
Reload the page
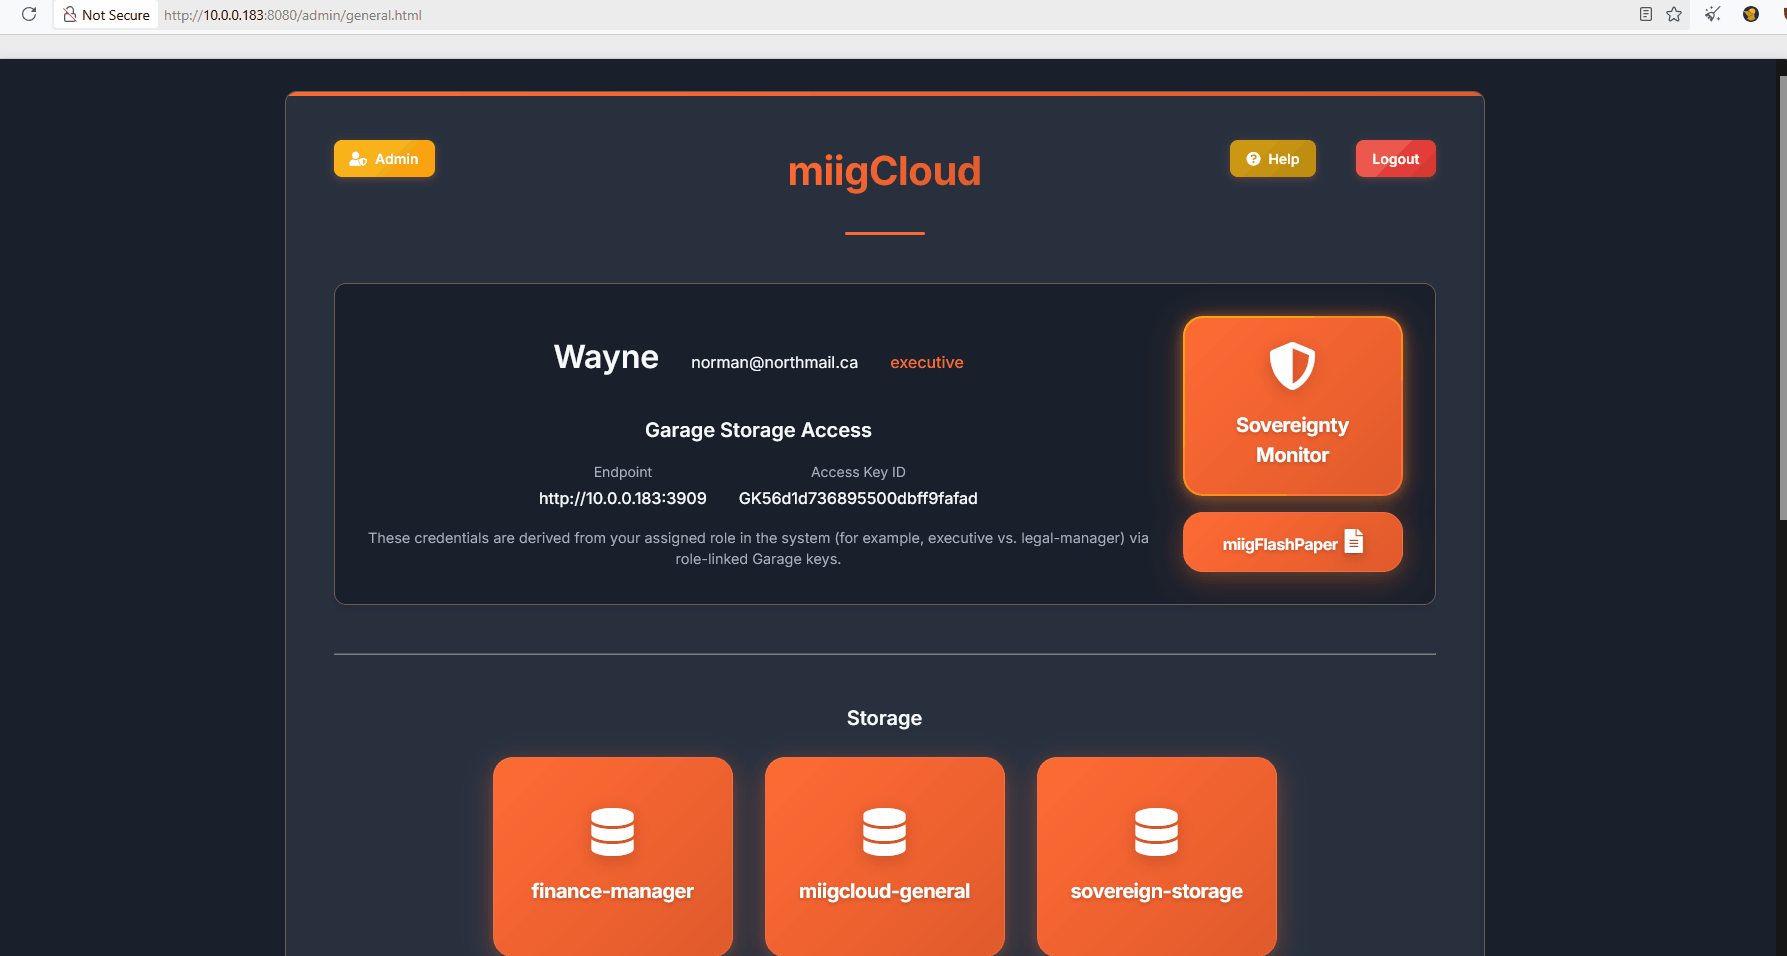point(29,15)
